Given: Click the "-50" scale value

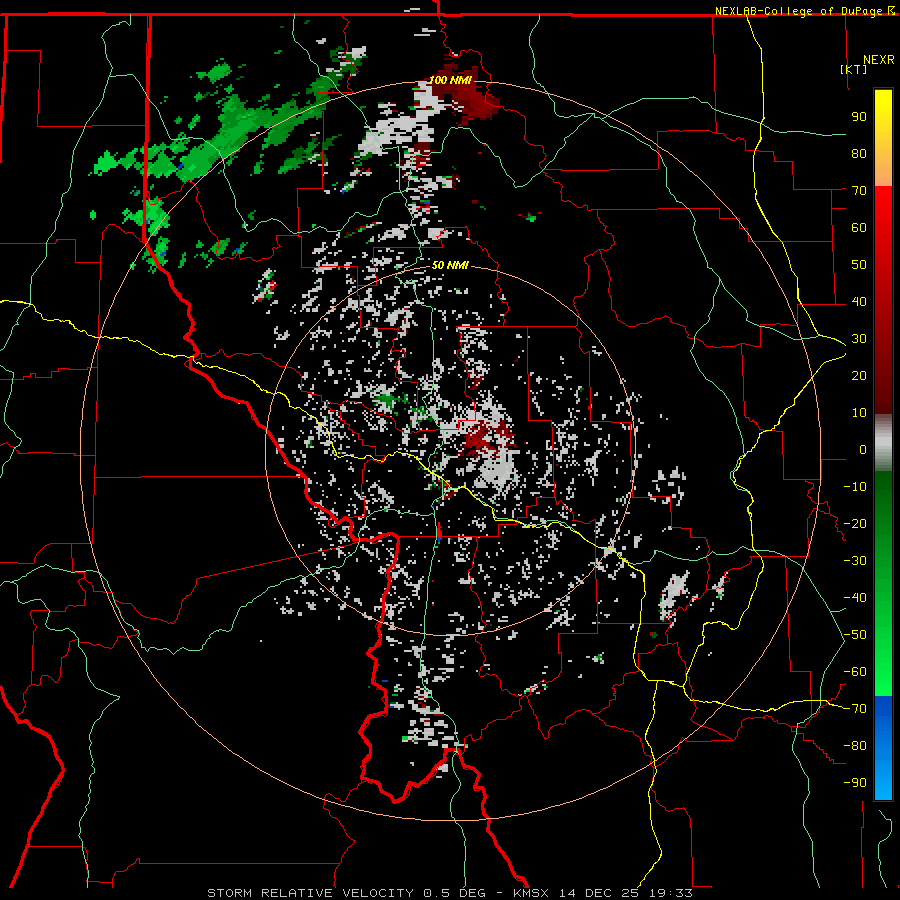Looking at the screenshot, I should point(855,635).
